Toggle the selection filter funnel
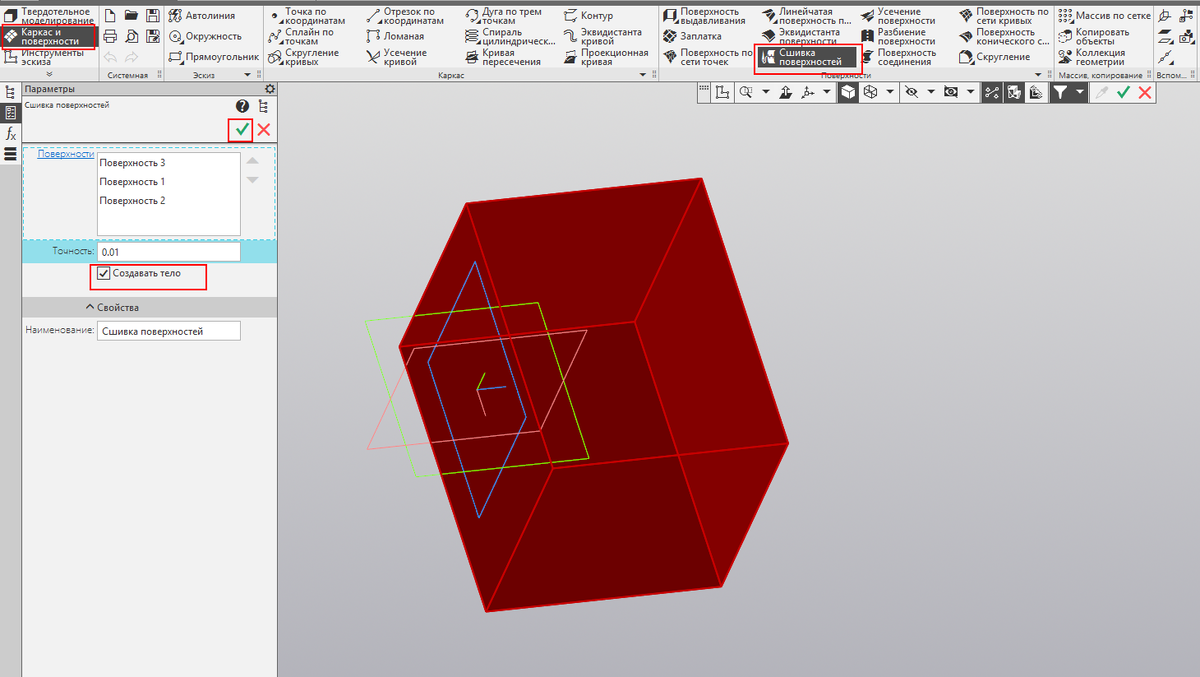This screenshot has height=677, width=1200. pos(1060,92)
